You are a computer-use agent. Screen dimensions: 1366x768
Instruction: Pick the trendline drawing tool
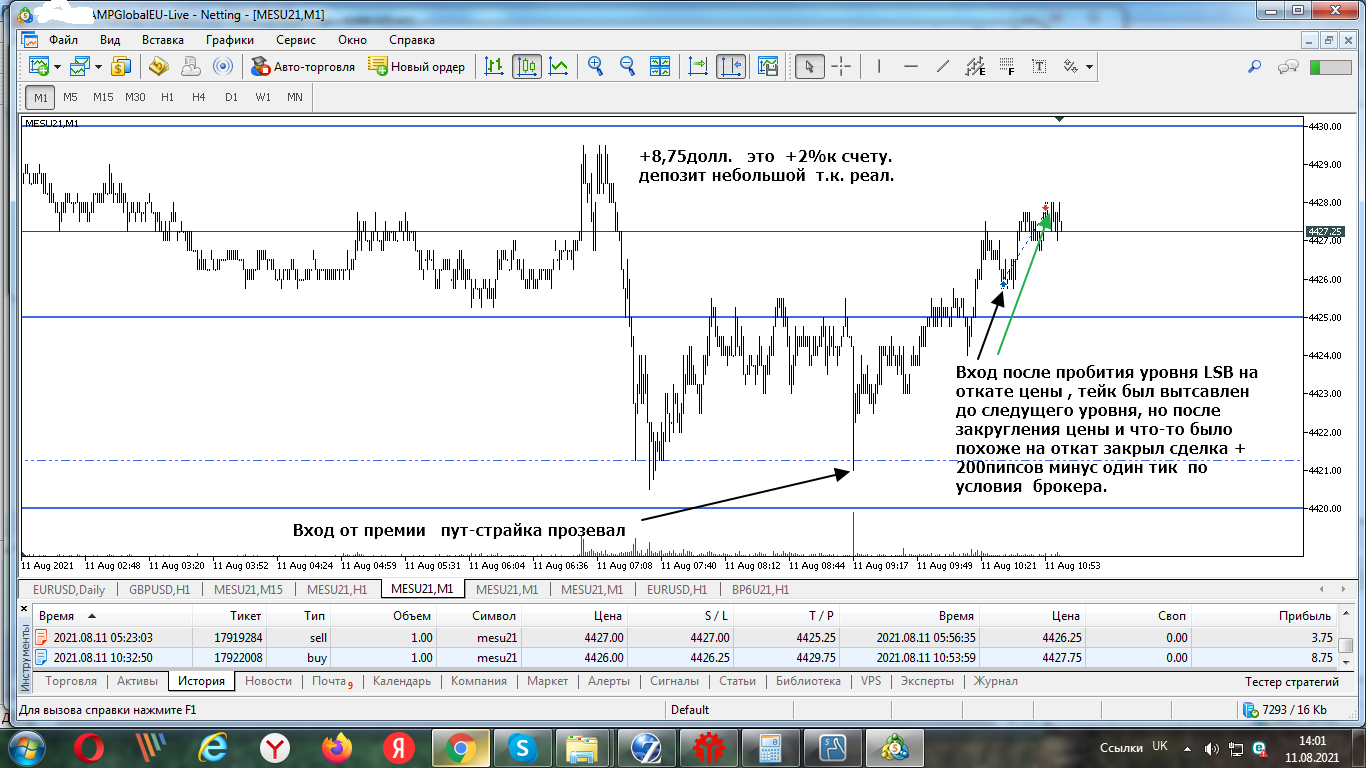(x=943, y=67)
